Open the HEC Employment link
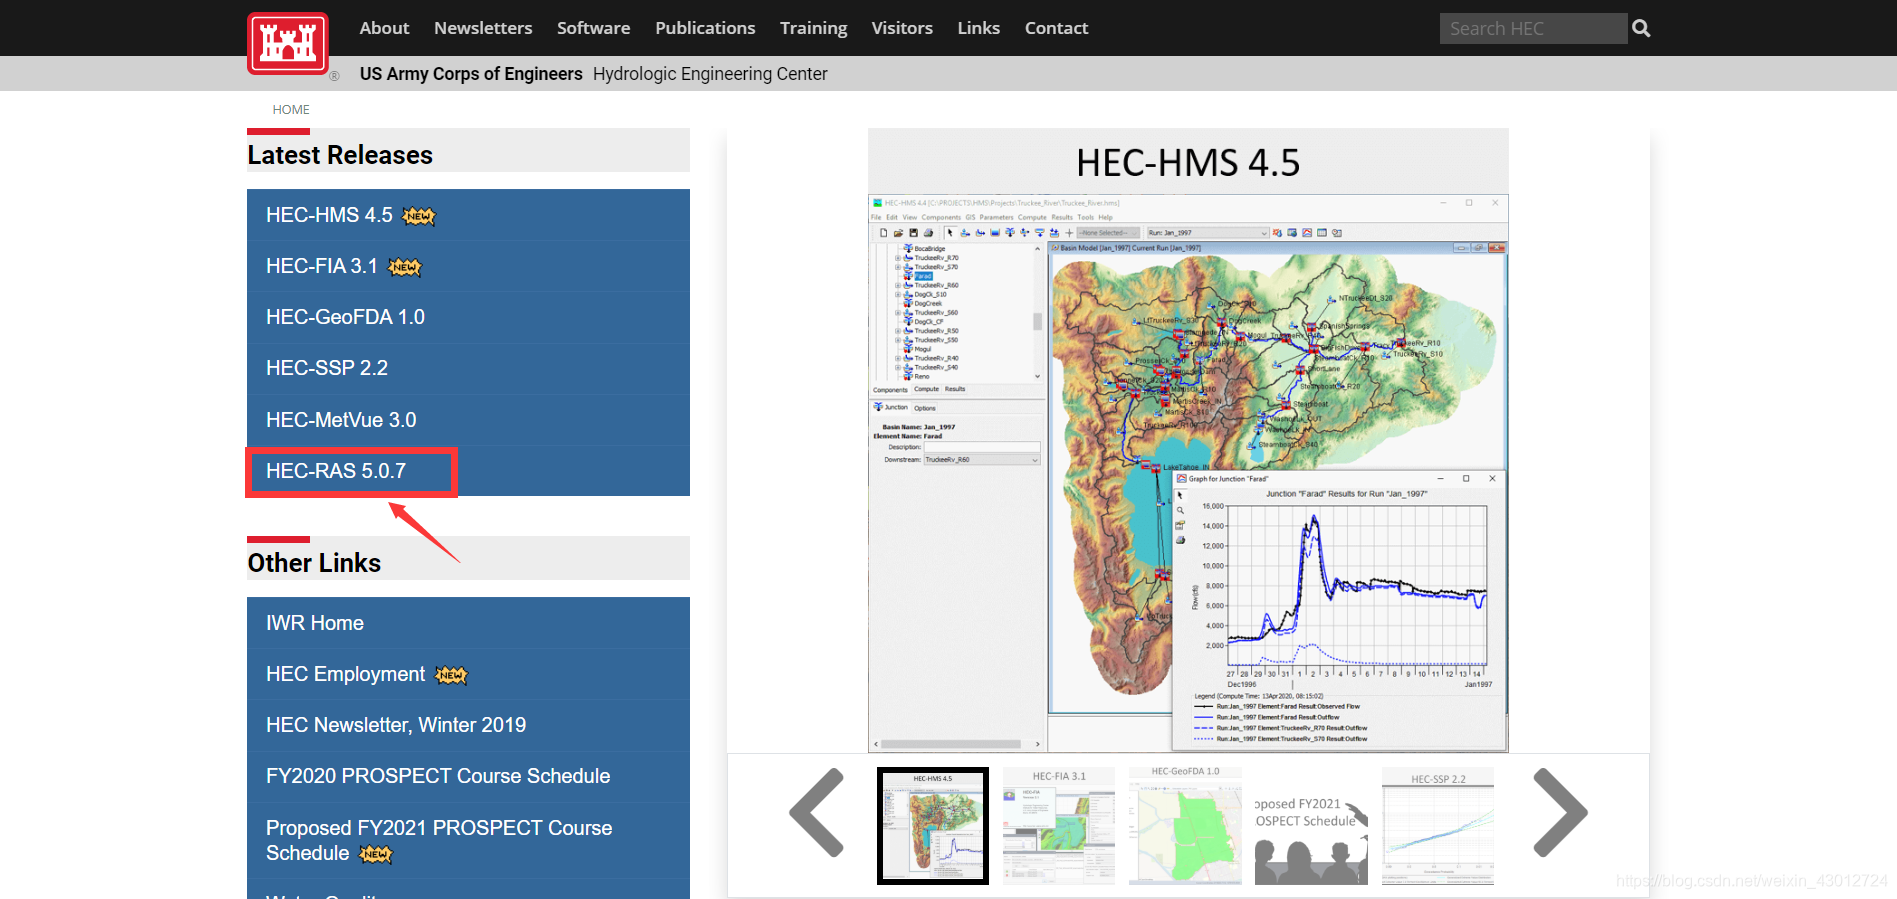This screenshot has height=899, width=1897. (x=468, y=674)
